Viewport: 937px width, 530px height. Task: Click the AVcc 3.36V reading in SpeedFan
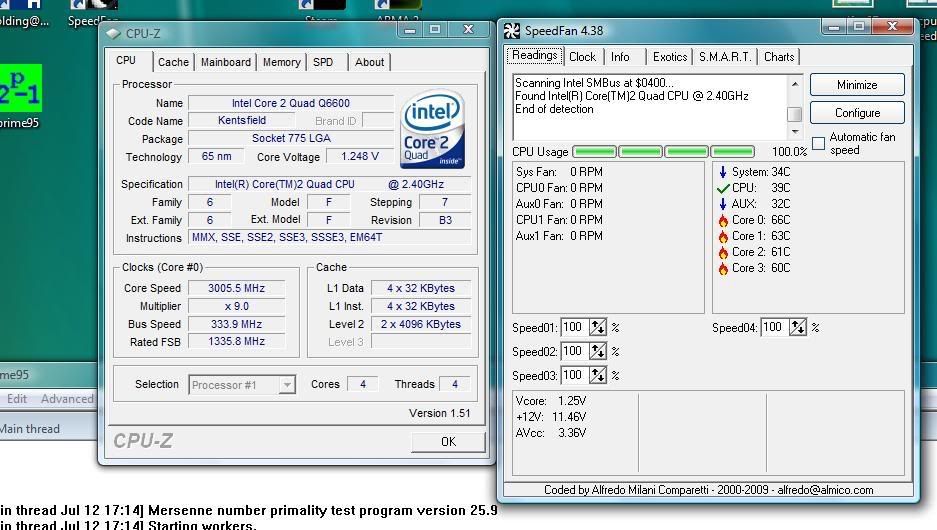click(x=550, y=433)
